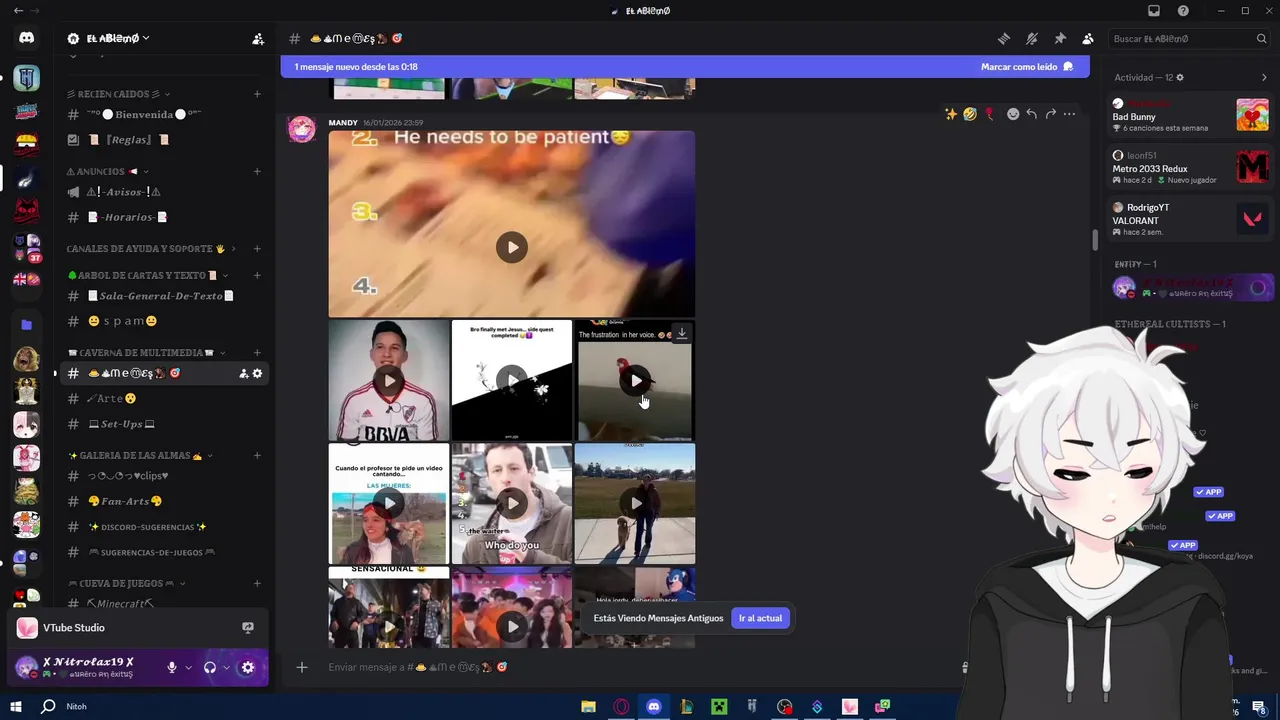The image size is (1280, 720).
Task: Open Sala-General-De-Texto channel
Action: 165,295
